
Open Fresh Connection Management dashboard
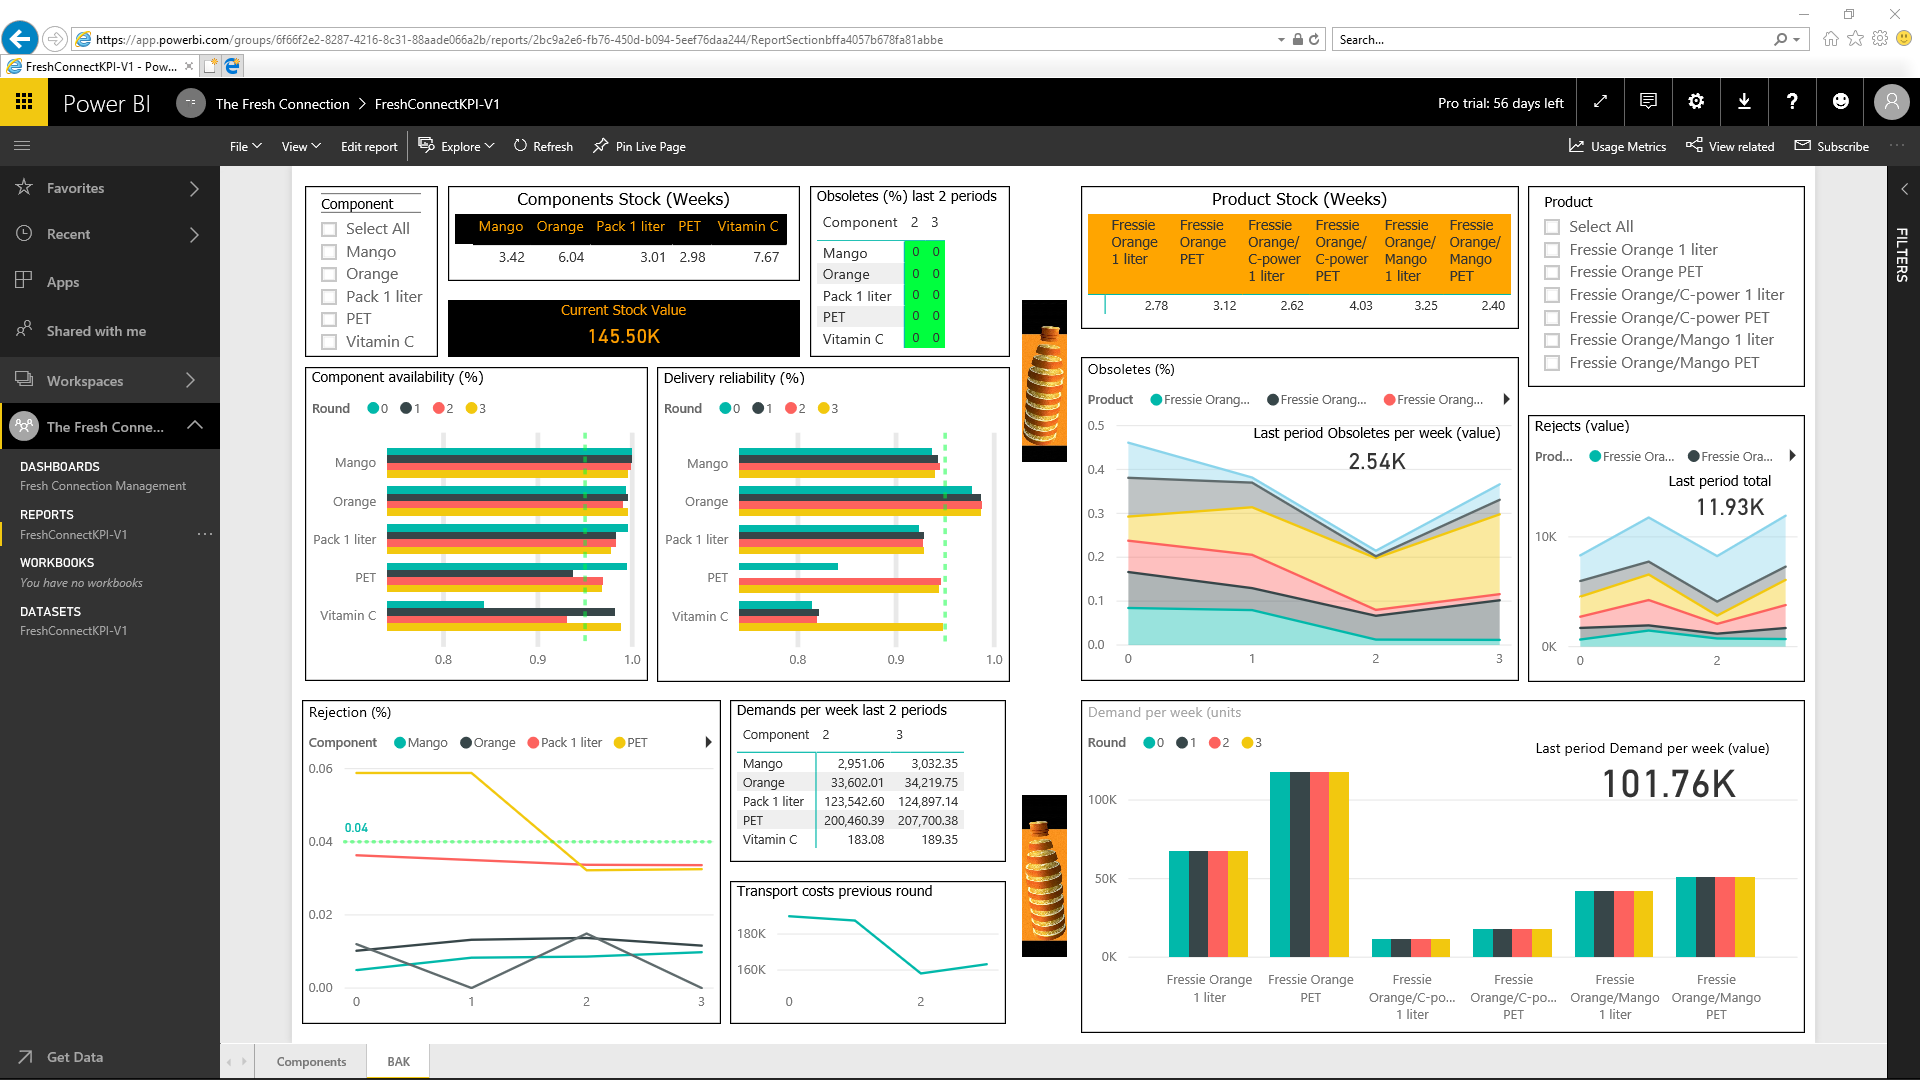(103, 486)
